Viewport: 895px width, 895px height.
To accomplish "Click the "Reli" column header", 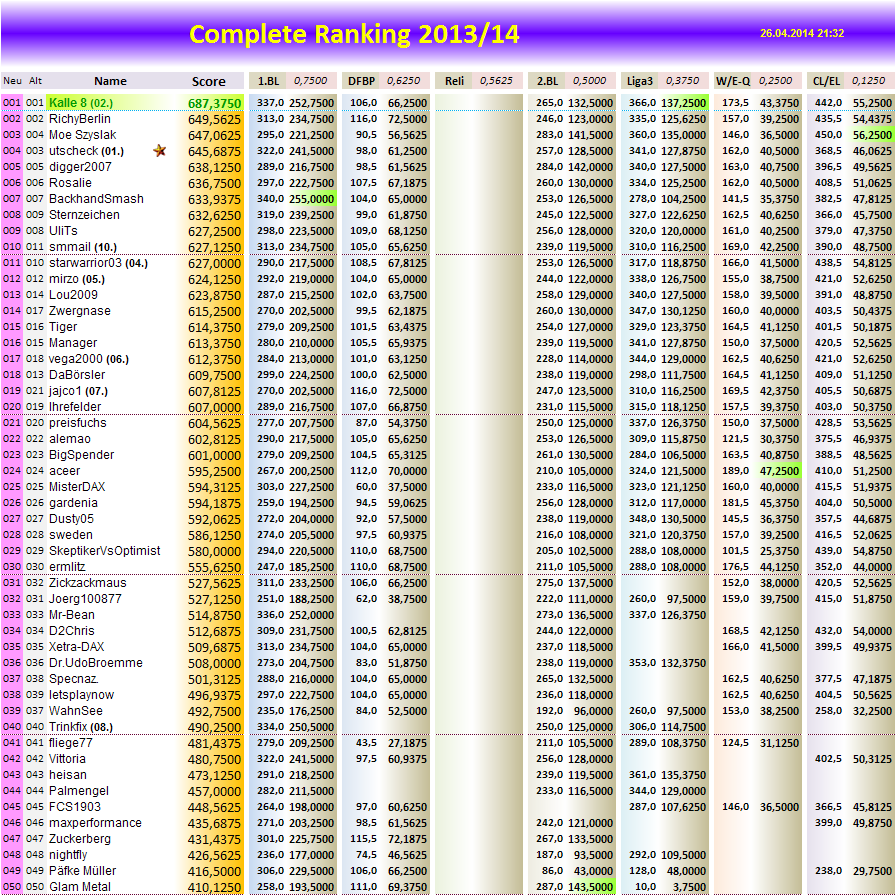I will point(454,81).
